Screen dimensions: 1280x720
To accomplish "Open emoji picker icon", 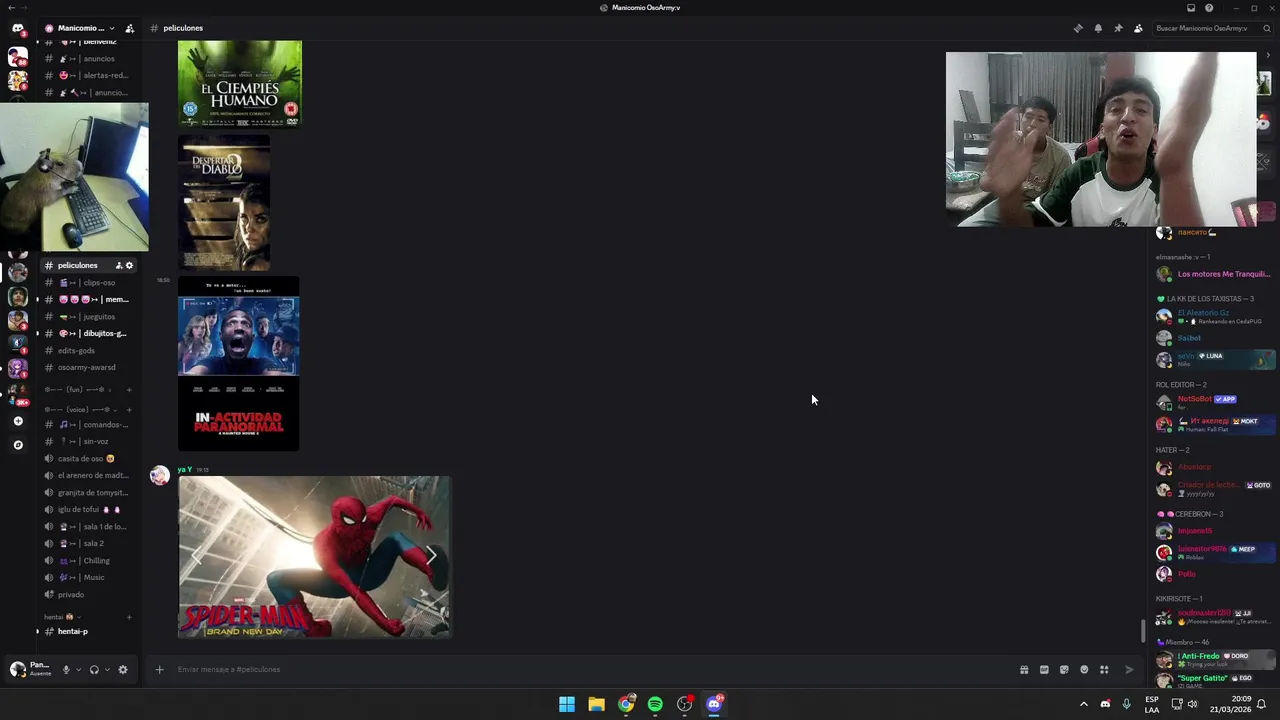I will point(1084,670).
